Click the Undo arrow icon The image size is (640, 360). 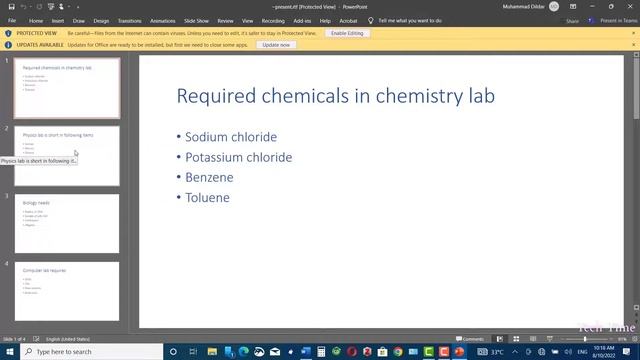(23, 7)
